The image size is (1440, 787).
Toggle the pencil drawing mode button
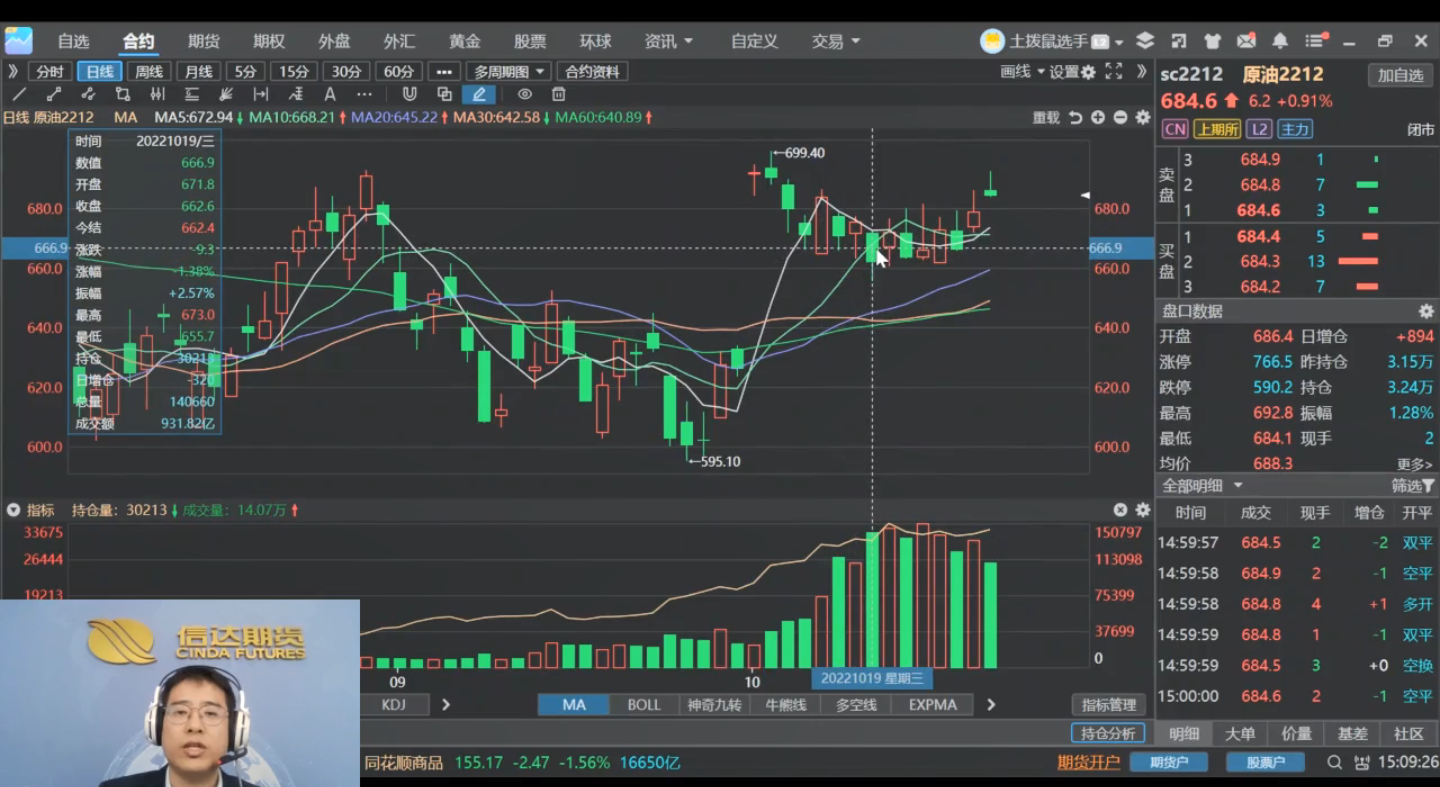click(x=479, y=94)
